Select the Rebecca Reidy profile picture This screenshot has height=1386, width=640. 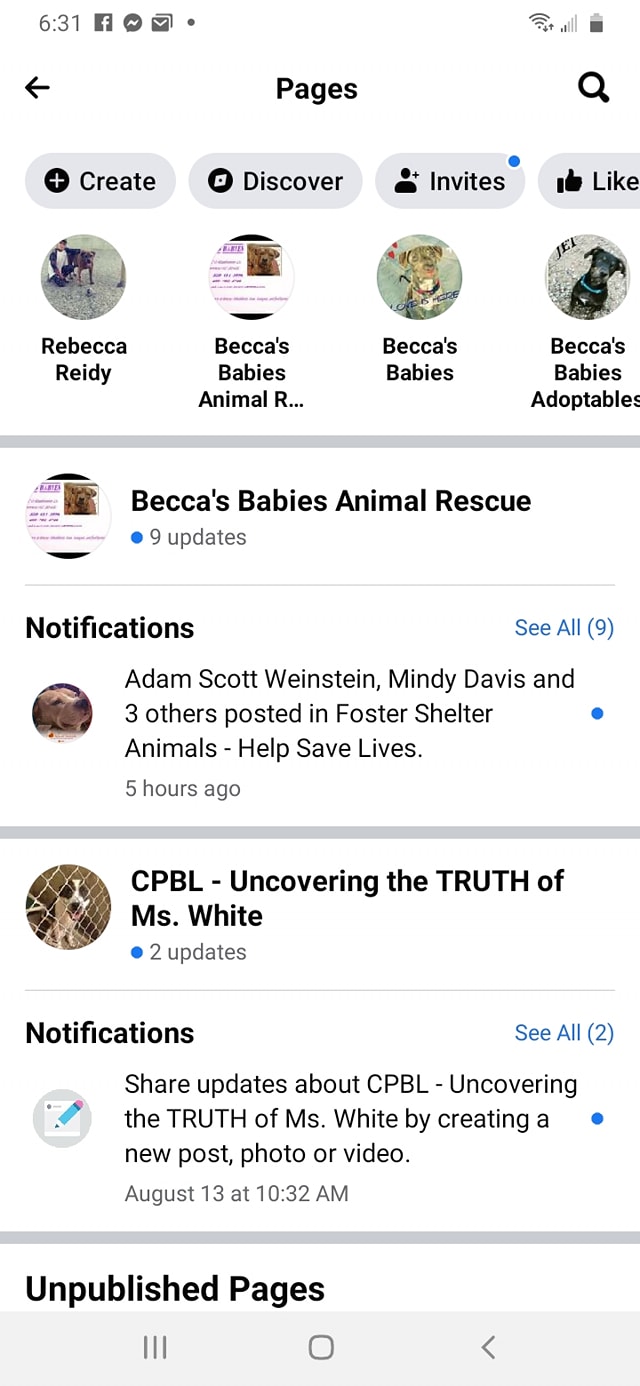[x=84, y=277]
